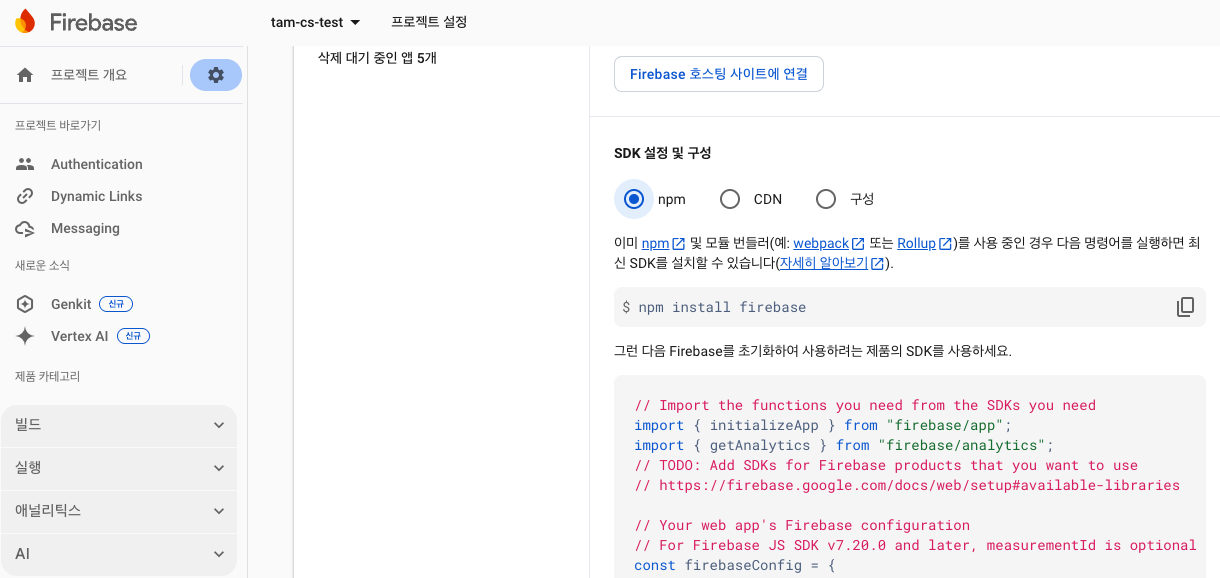Click the 제품 카테고리 section label
1220x578 pixels.
pos(48,376)
